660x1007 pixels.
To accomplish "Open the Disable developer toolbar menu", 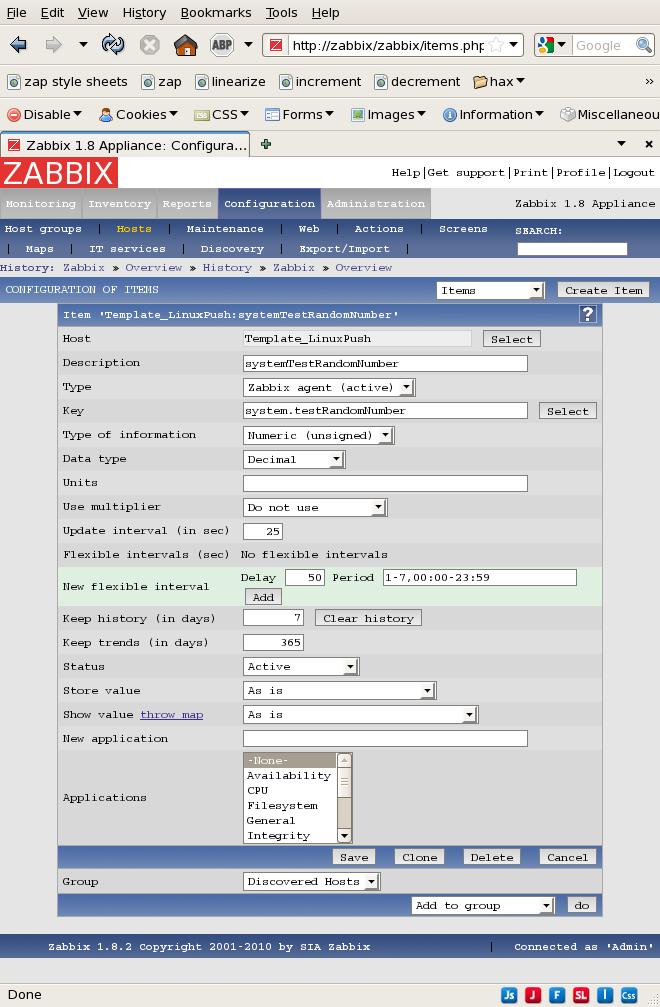I will tap(44, 114).
